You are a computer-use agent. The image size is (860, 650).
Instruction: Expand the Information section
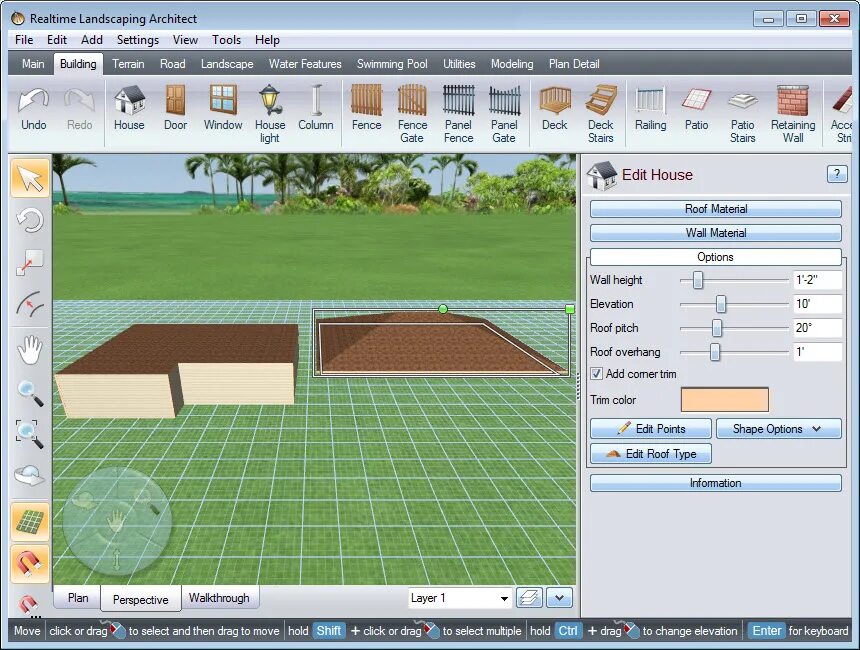(716, 483)
